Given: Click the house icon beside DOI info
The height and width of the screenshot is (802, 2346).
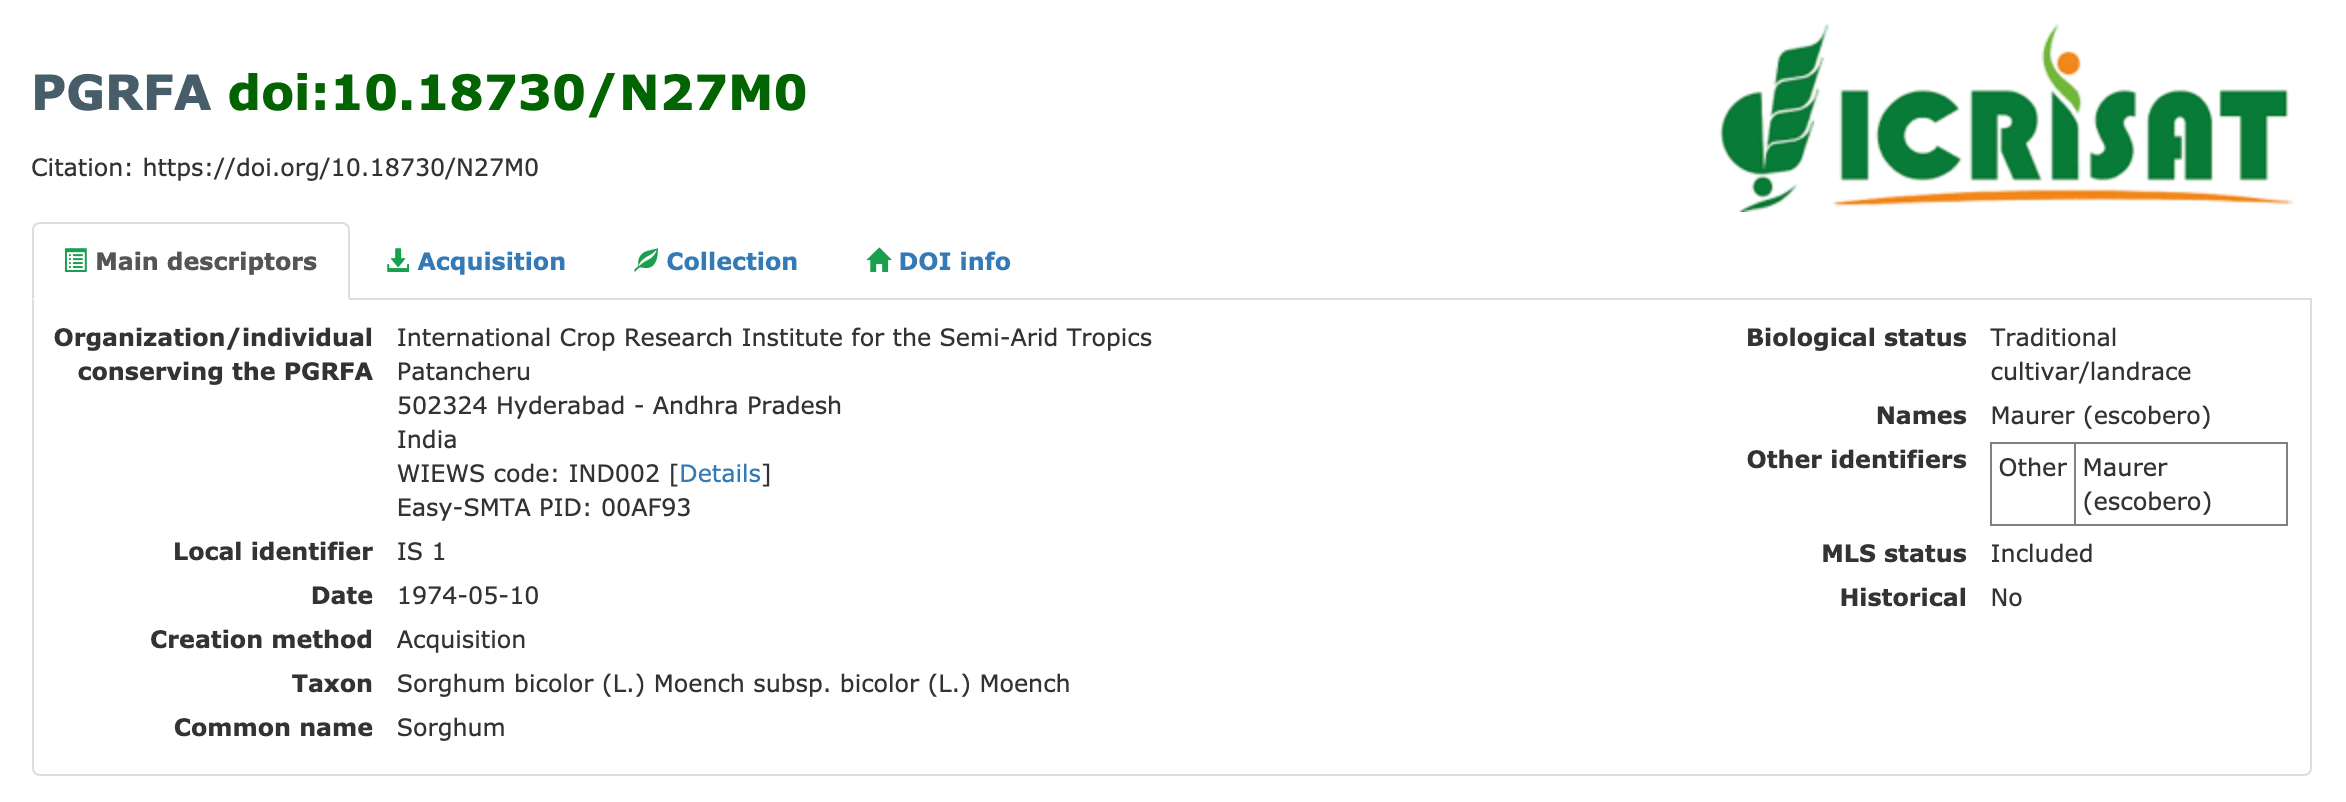Looking at the screenshot, I should point(879,261).
